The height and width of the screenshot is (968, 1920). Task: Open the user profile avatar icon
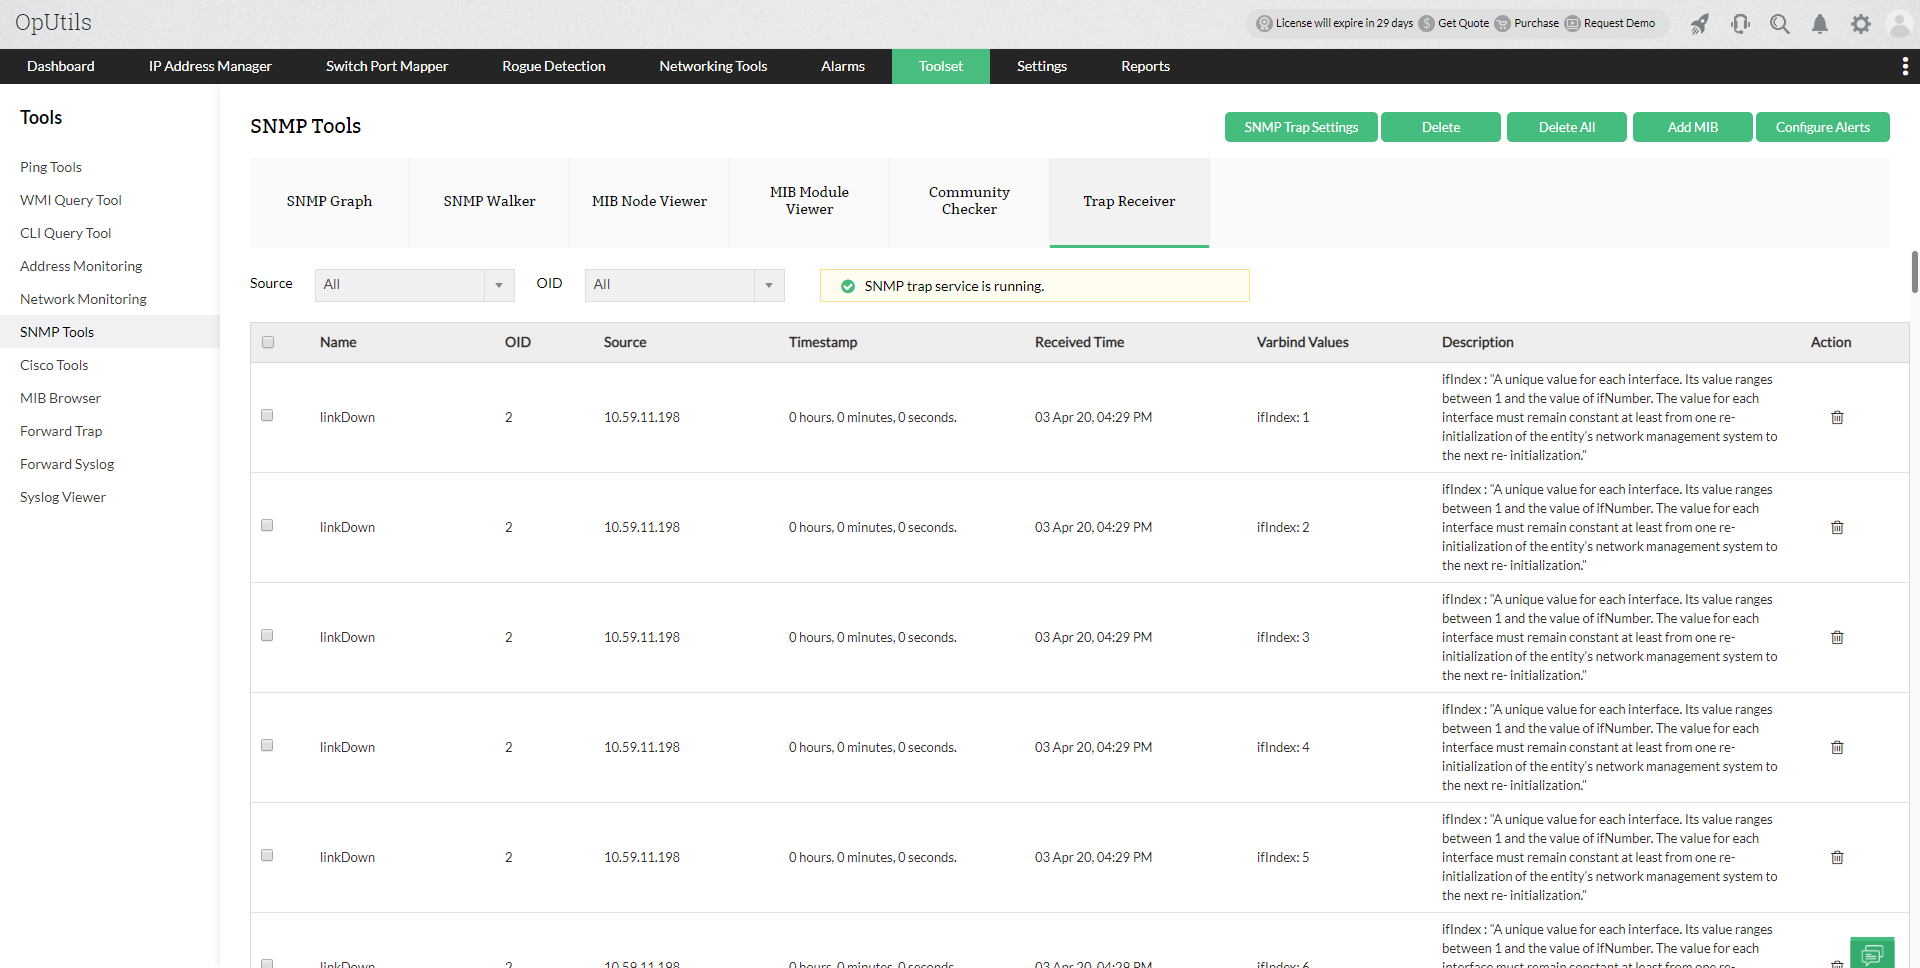point(1899,23)
